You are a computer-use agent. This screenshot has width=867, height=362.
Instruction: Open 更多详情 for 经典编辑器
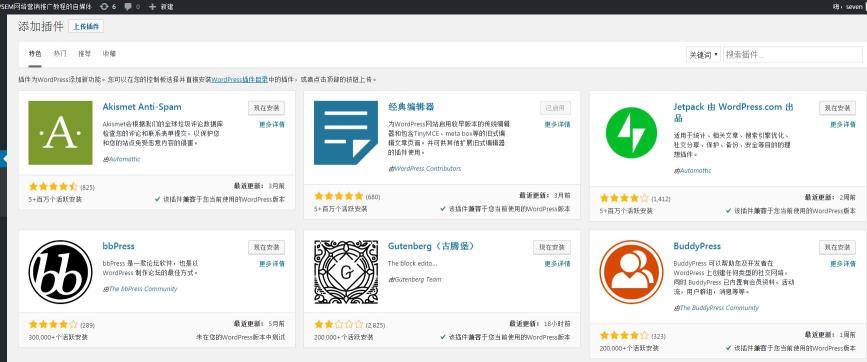[x=557, y=124]
